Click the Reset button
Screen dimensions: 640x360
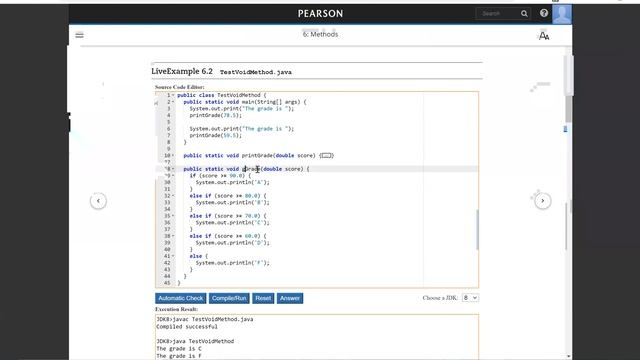pyautogui.click(x=263, y=298)
